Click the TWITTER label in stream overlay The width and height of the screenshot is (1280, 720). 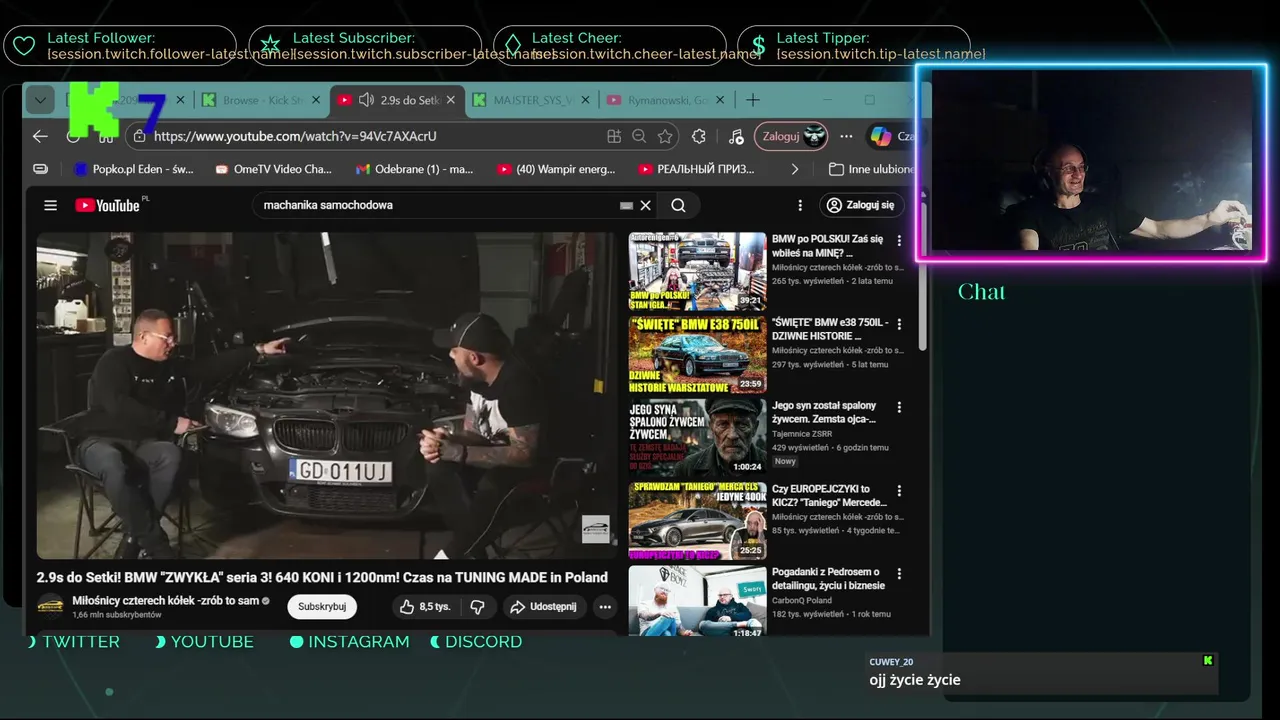point(81,642)
